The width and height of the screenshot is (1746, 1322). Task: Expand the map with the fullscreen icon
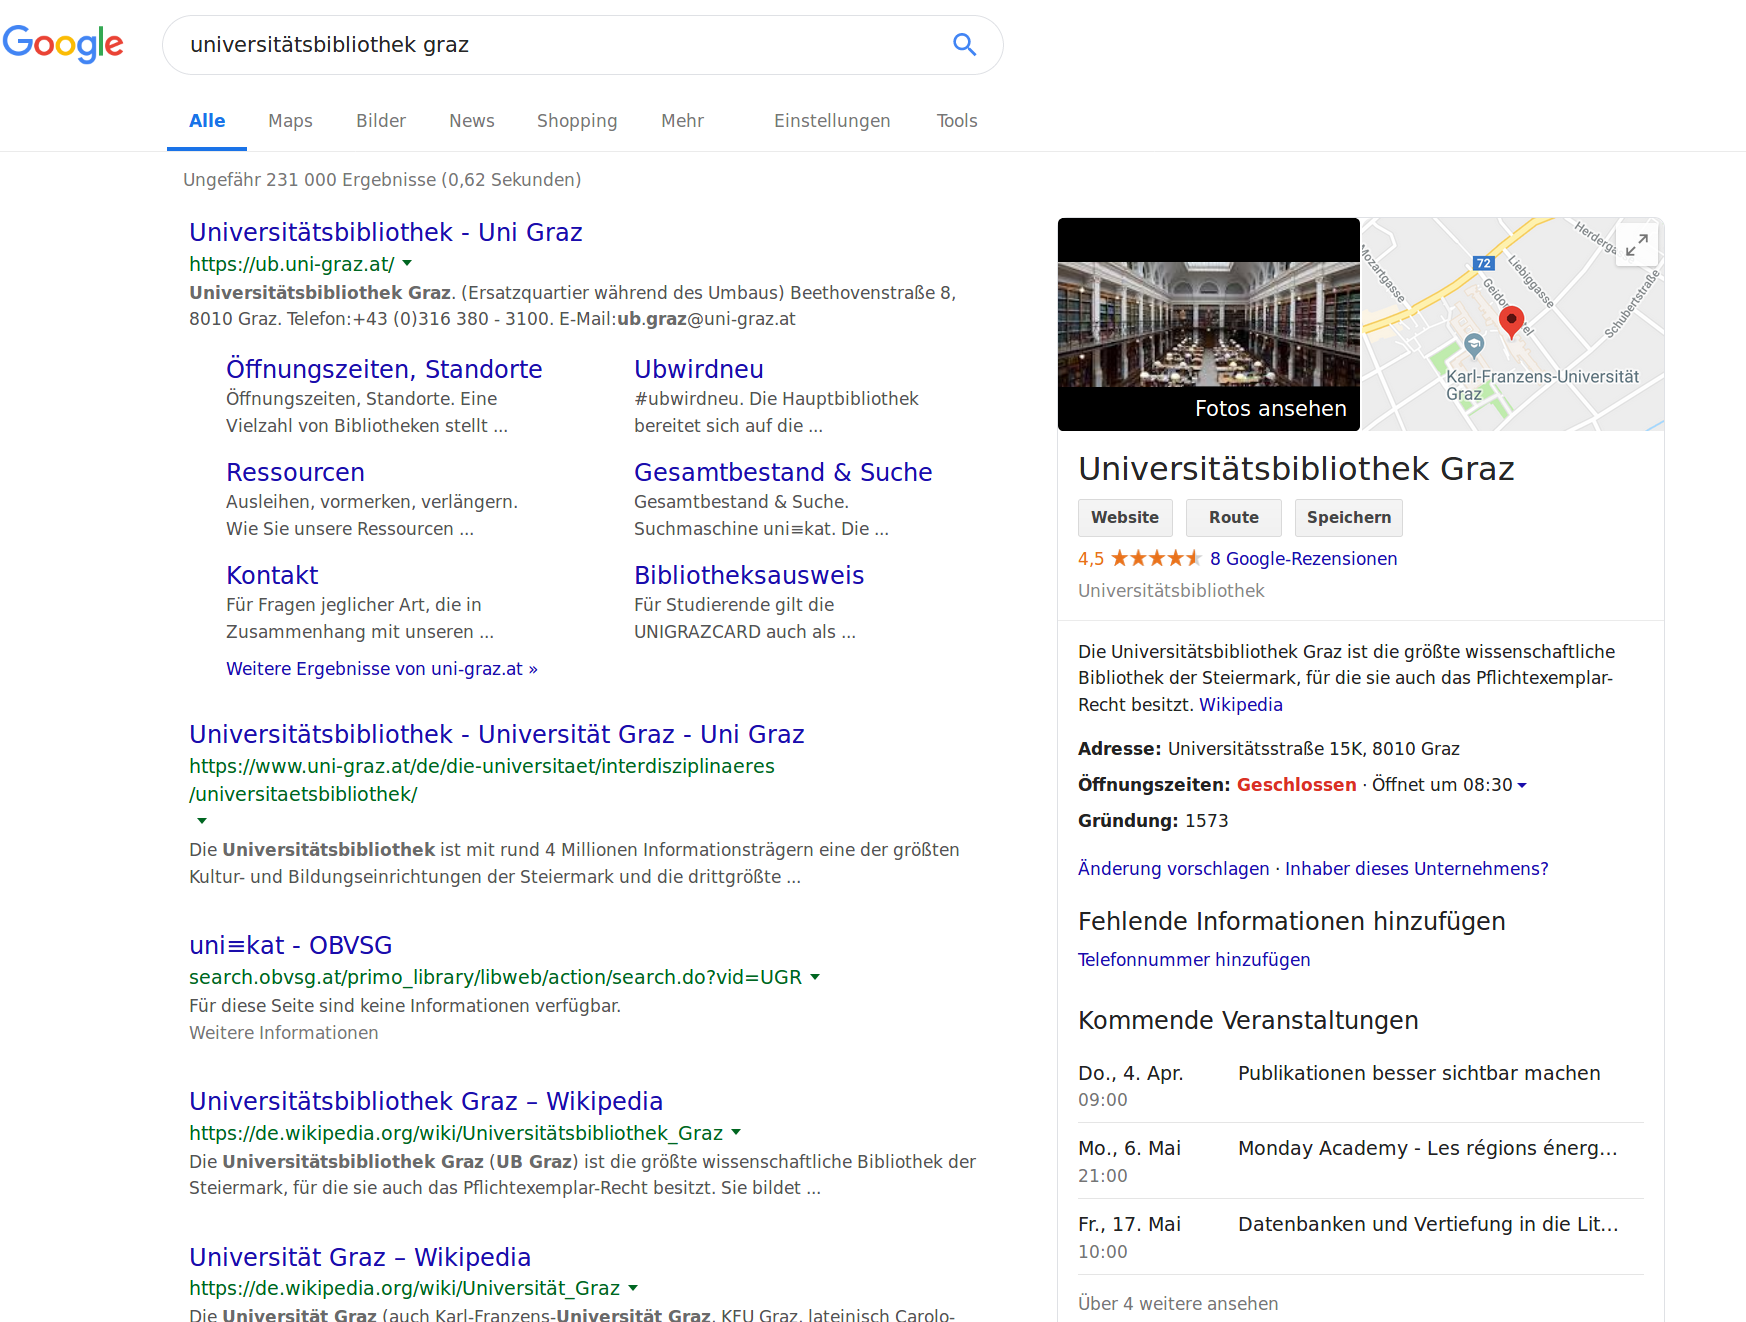click(x=1636, y=244)
